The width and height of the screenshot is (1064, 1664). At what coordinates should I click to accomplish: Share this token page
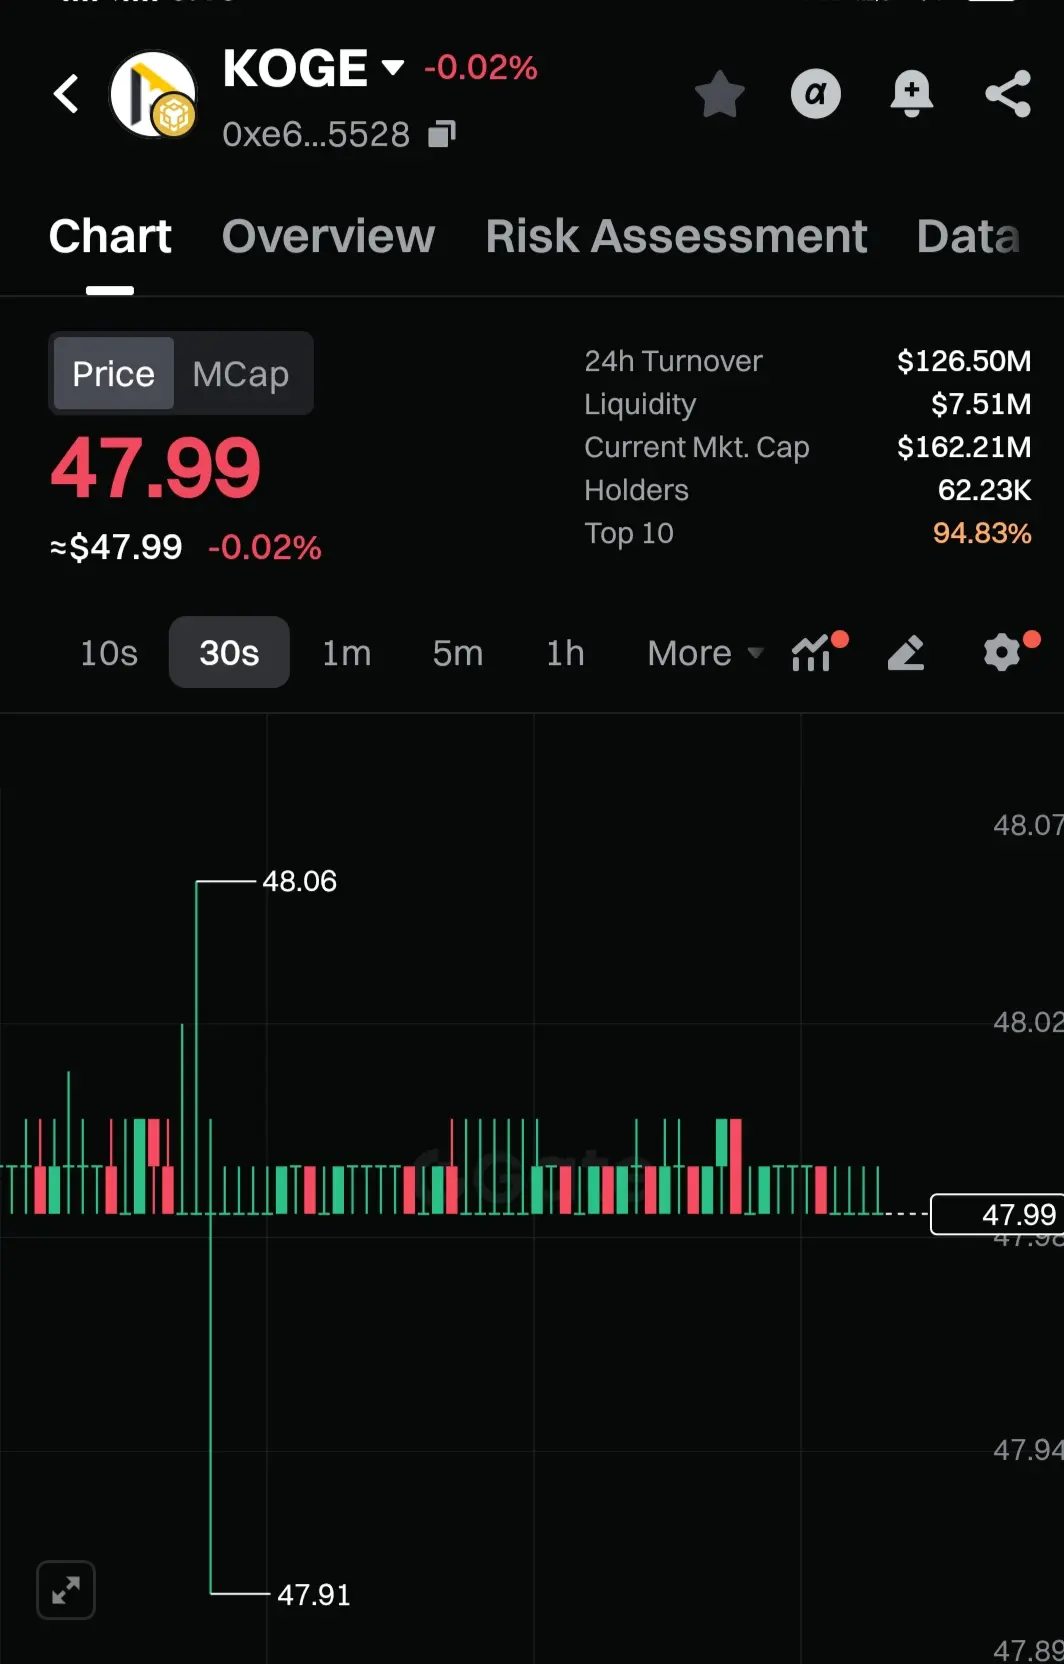coord(1008,94)
